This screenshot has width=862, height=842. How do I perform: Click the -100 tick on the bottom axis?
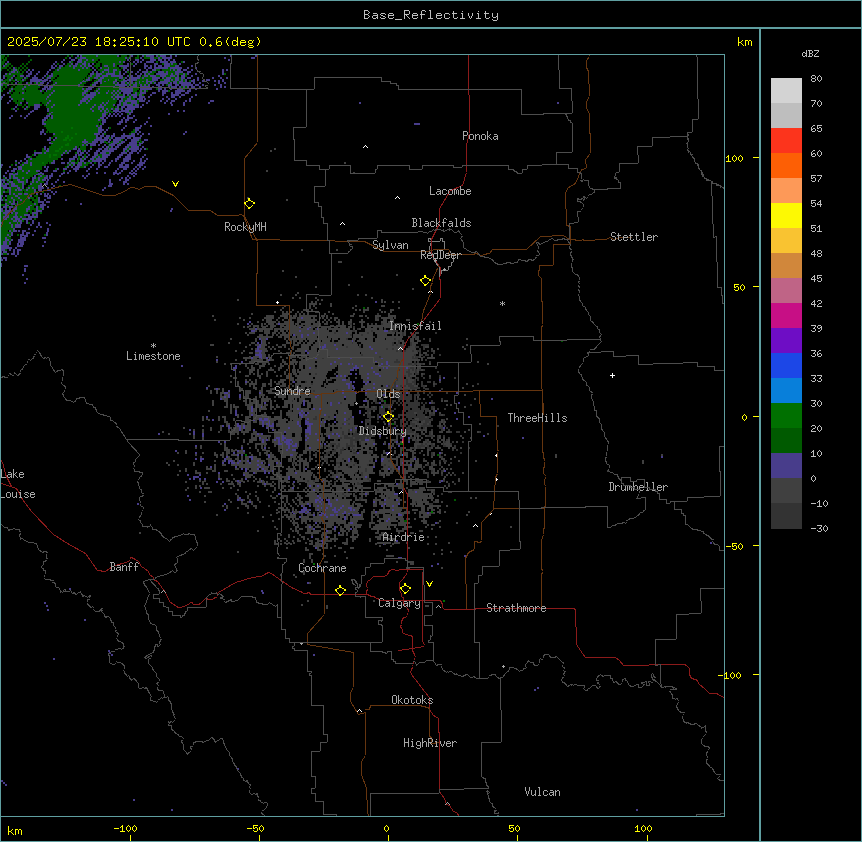click(x=125, y=828)
